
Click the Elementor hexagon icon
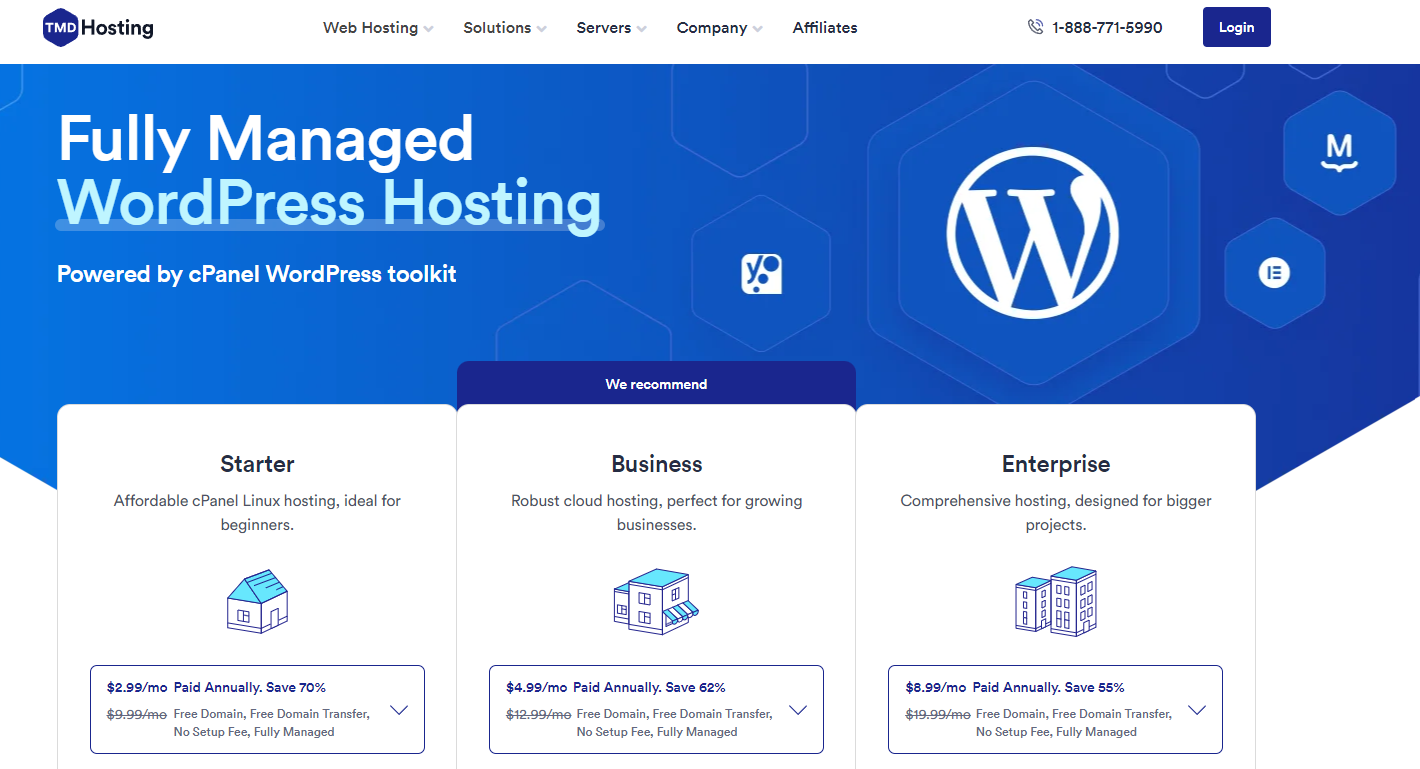coord(1274,272)
